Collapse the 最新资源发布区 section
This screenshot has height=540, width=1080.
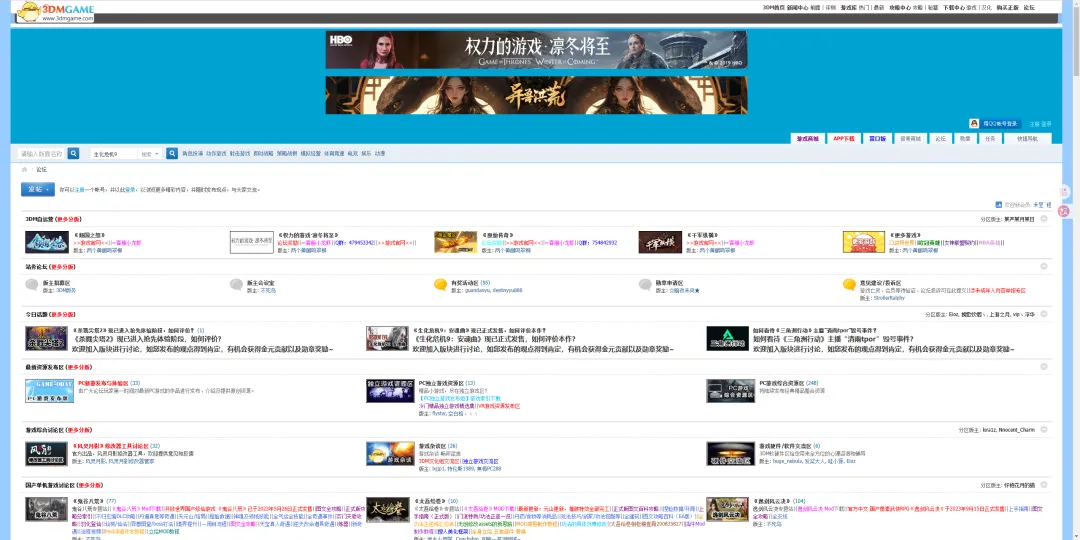1043,367
